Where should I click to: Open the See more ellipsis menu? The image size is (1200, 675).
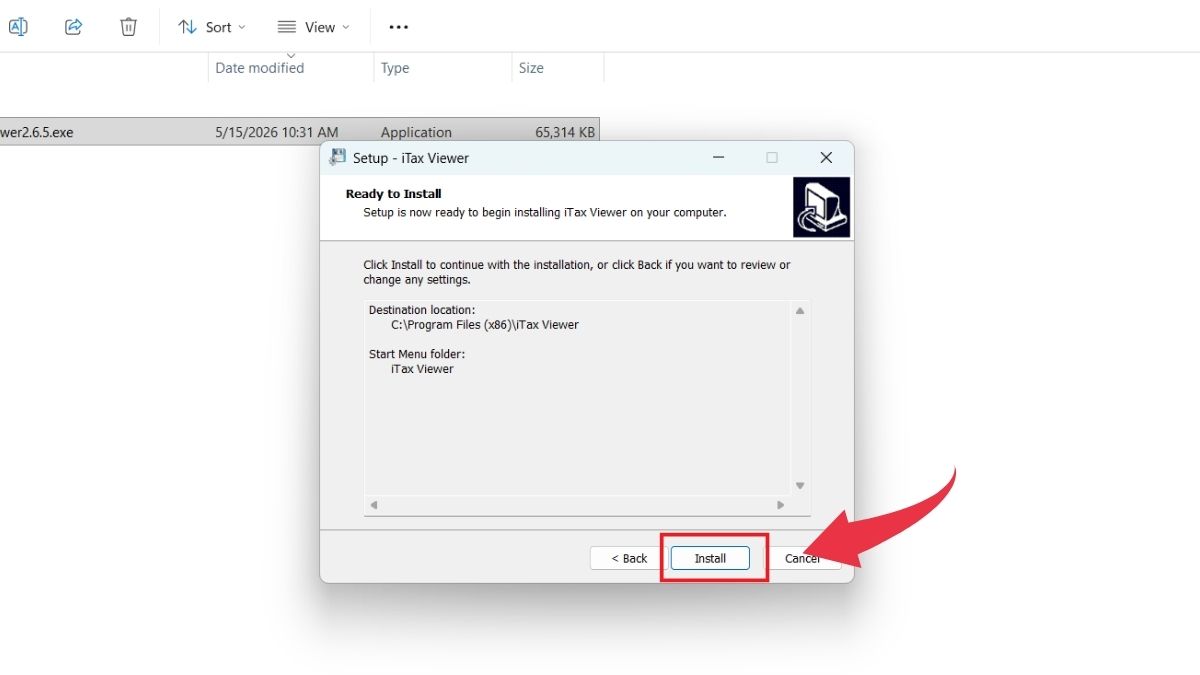[398, 27]
